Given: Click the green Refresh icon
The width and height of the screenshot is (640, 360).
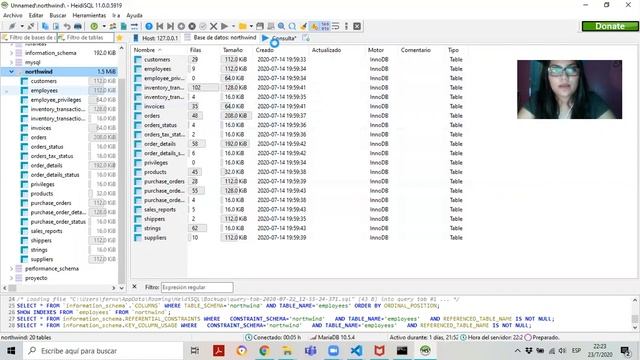Looking at the screenshot, I should tap(94, 26).
